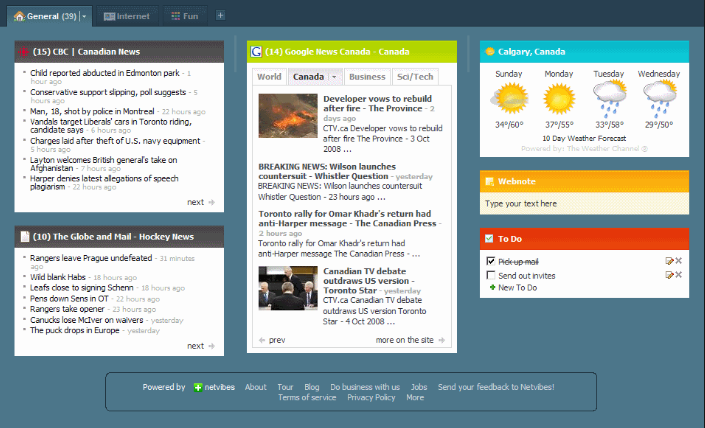Open Developer vows to rebuild headline

377,103
